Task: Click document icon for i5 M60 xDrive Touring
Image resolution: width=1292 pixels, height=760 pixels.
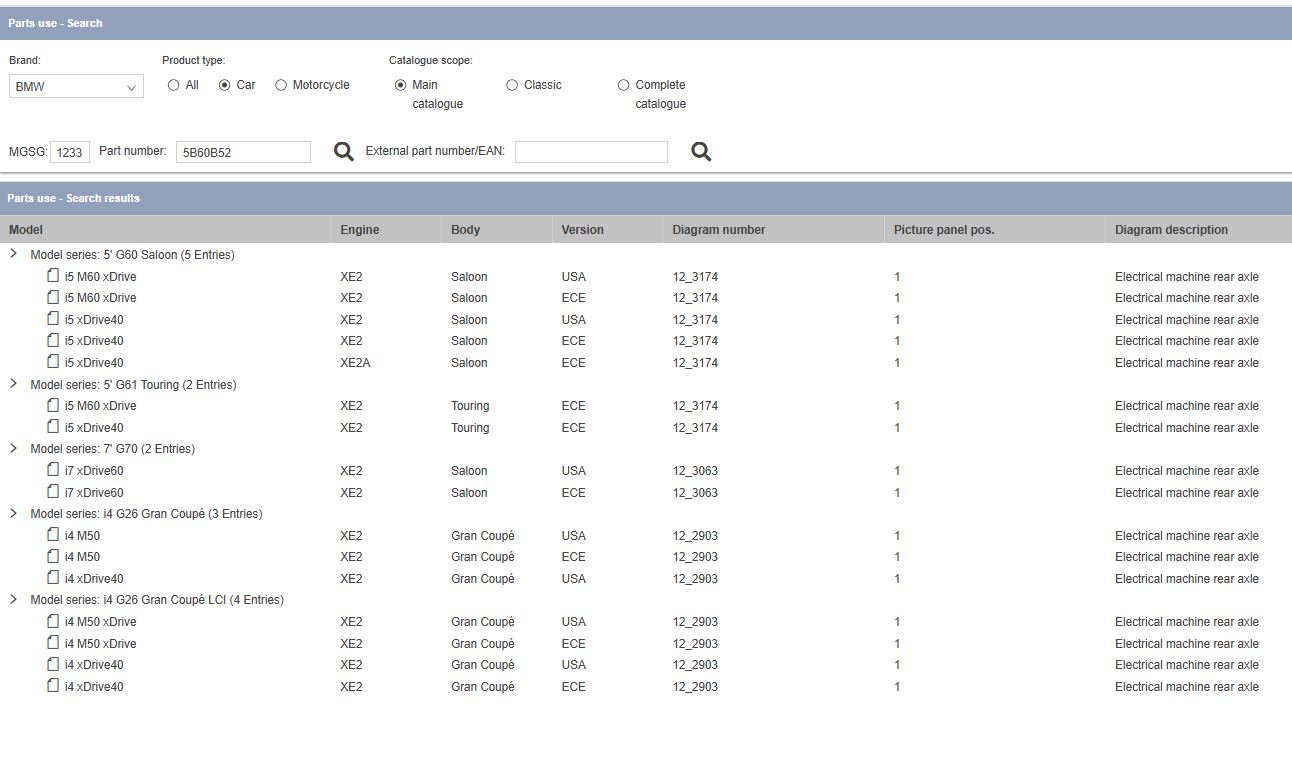Action: click(53, 405)
